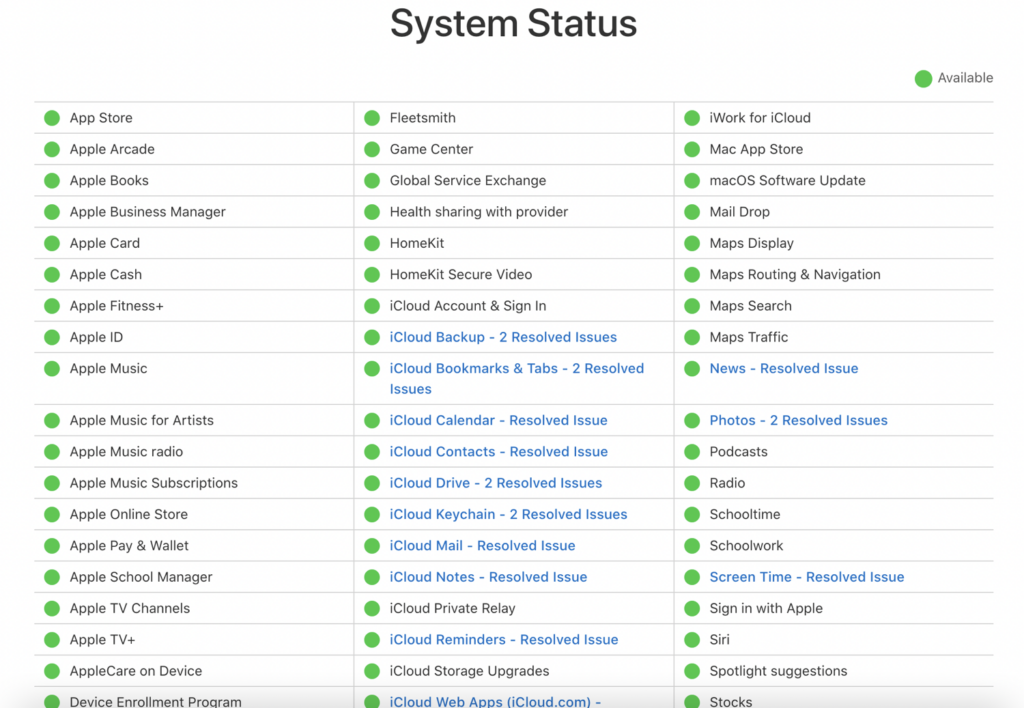Viewport: 1024px width, 708px height.
Task: Click the Schoolwork label
Action: tap(746, 546)
